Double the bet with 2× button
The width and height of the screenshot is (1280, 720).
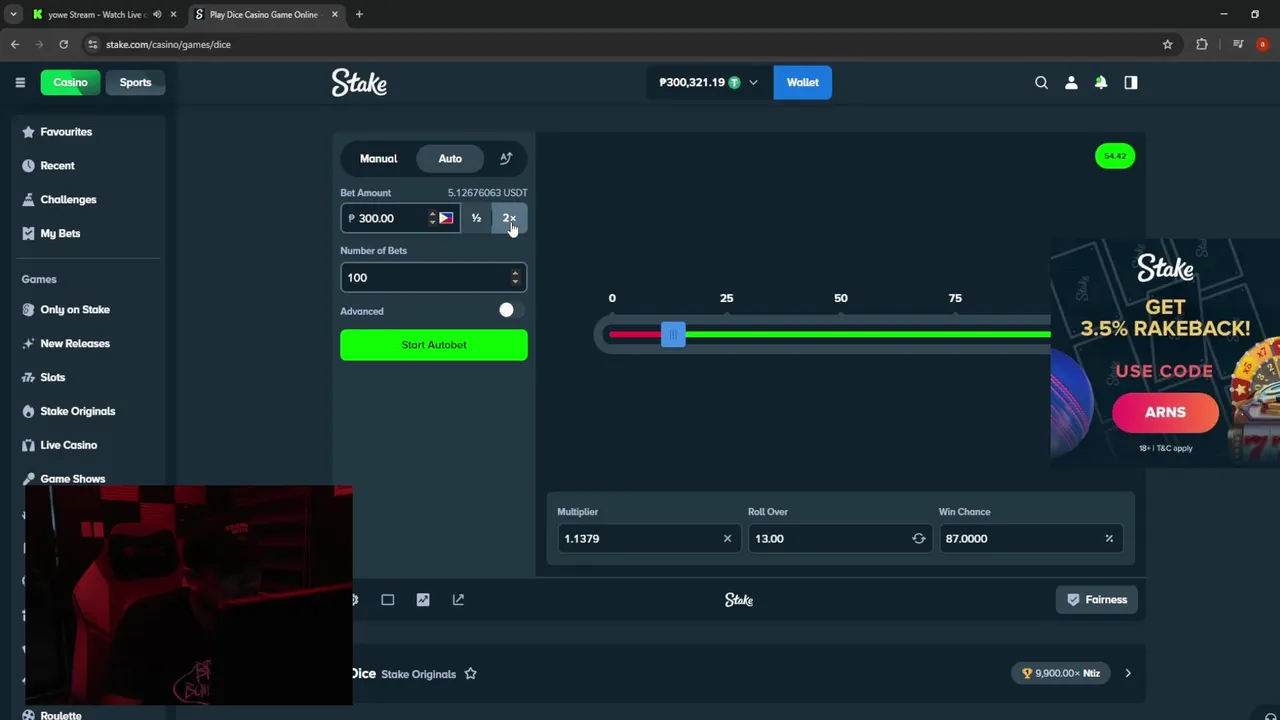pos(509,218)
